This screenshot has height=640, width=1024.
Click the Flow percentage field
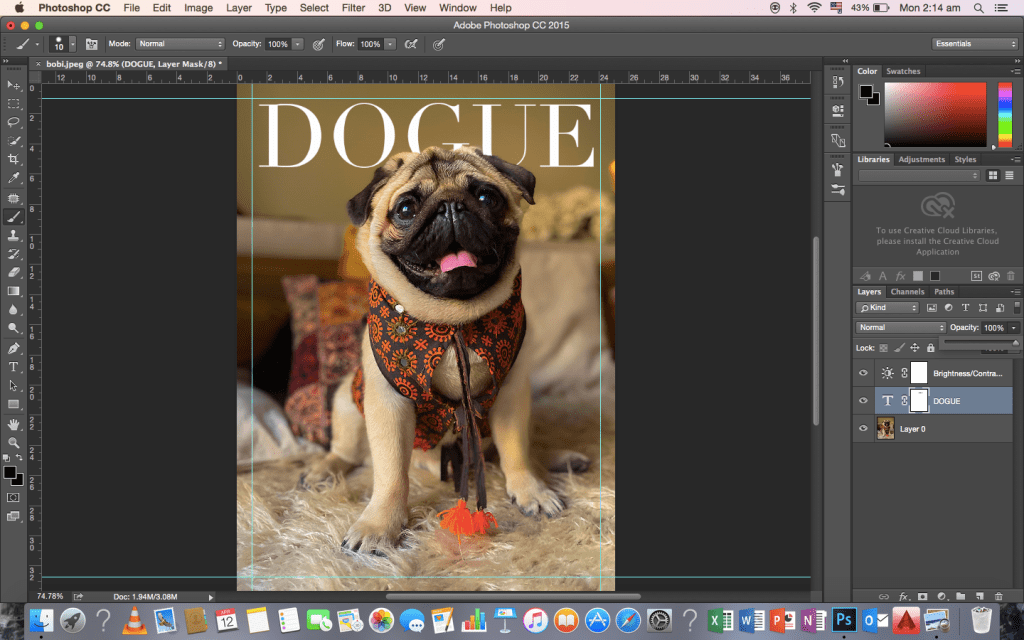(x=370, y=44)
